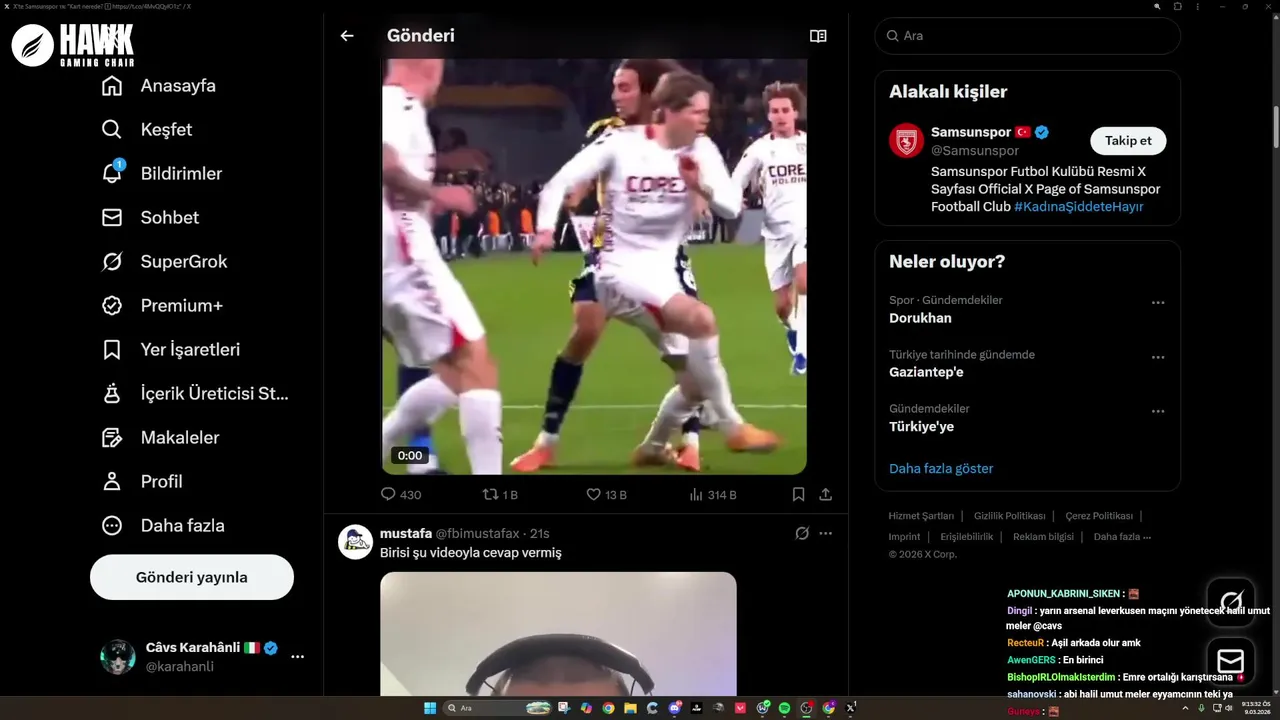Open Bildirimler notifications

(x=162, y=174)
